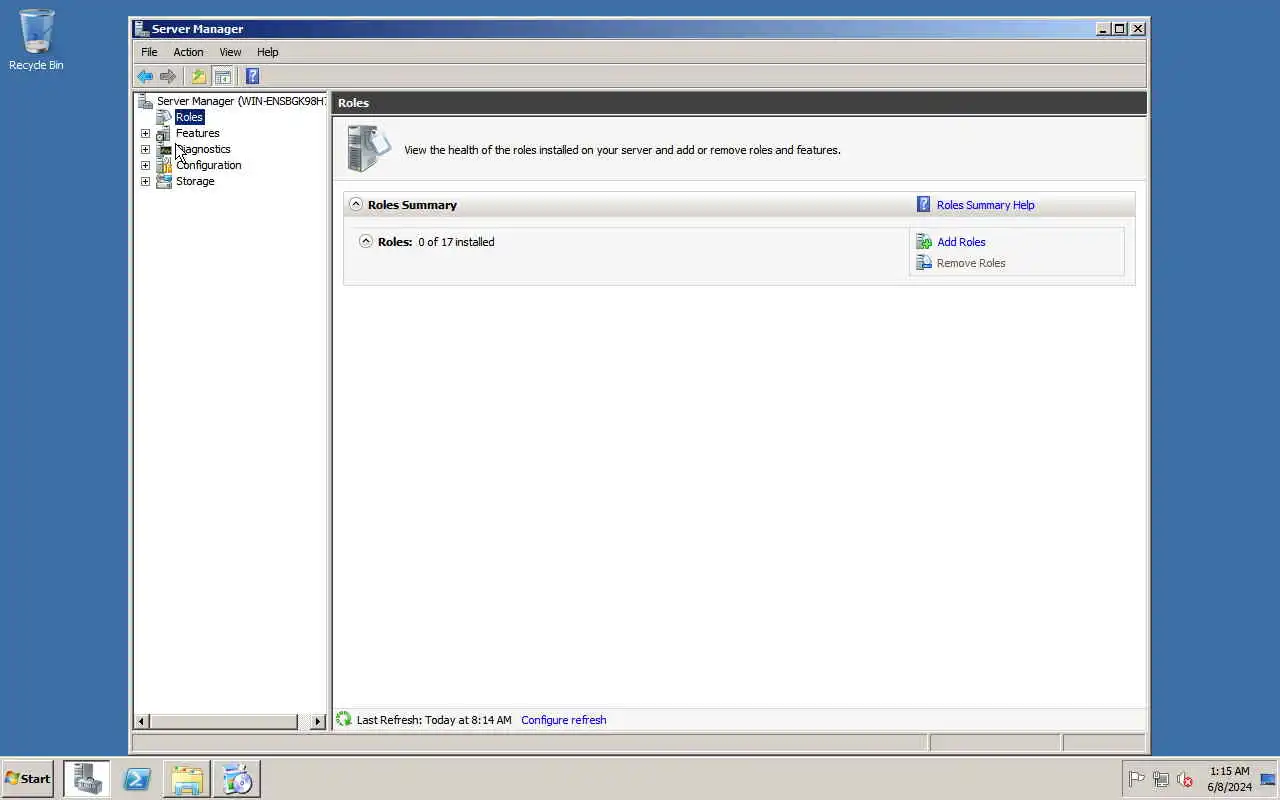The image size is (1280, 800).
Task: Open the View menu
Action: [230, 52]
